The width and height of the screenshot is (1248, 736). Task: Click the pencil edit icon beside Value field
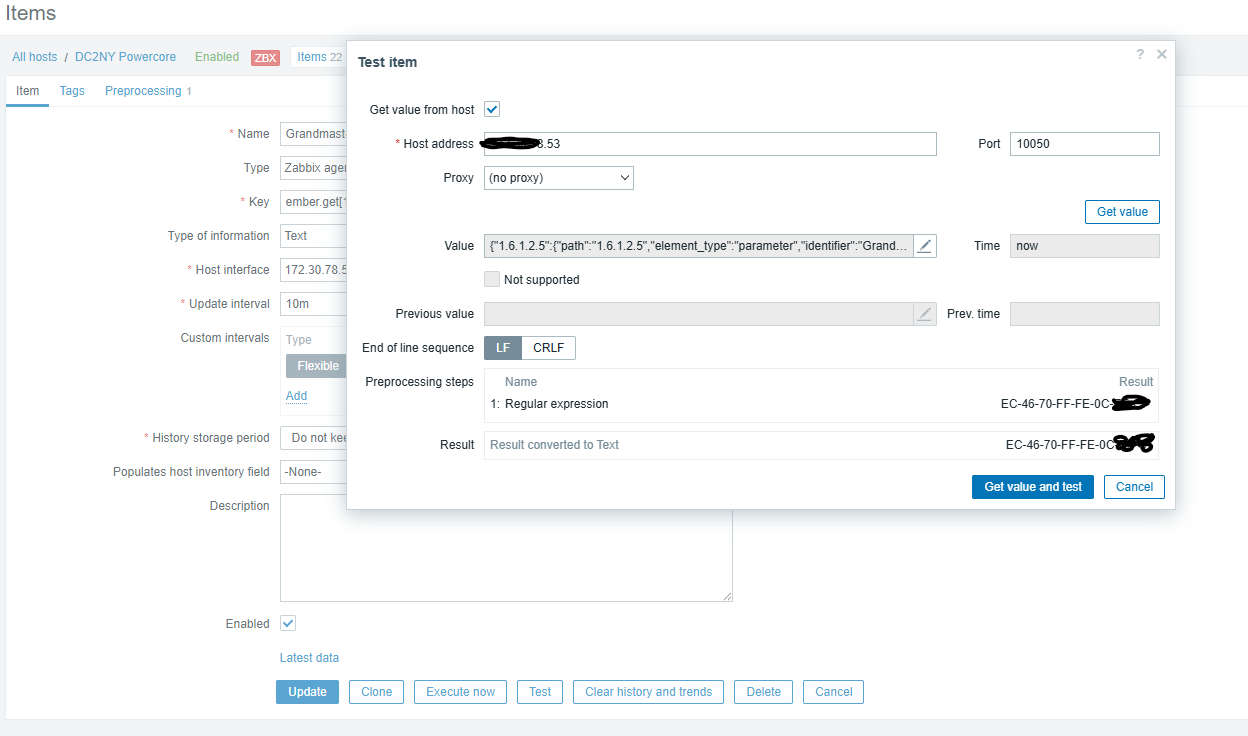pyautogui.click(x=925, y=246)
